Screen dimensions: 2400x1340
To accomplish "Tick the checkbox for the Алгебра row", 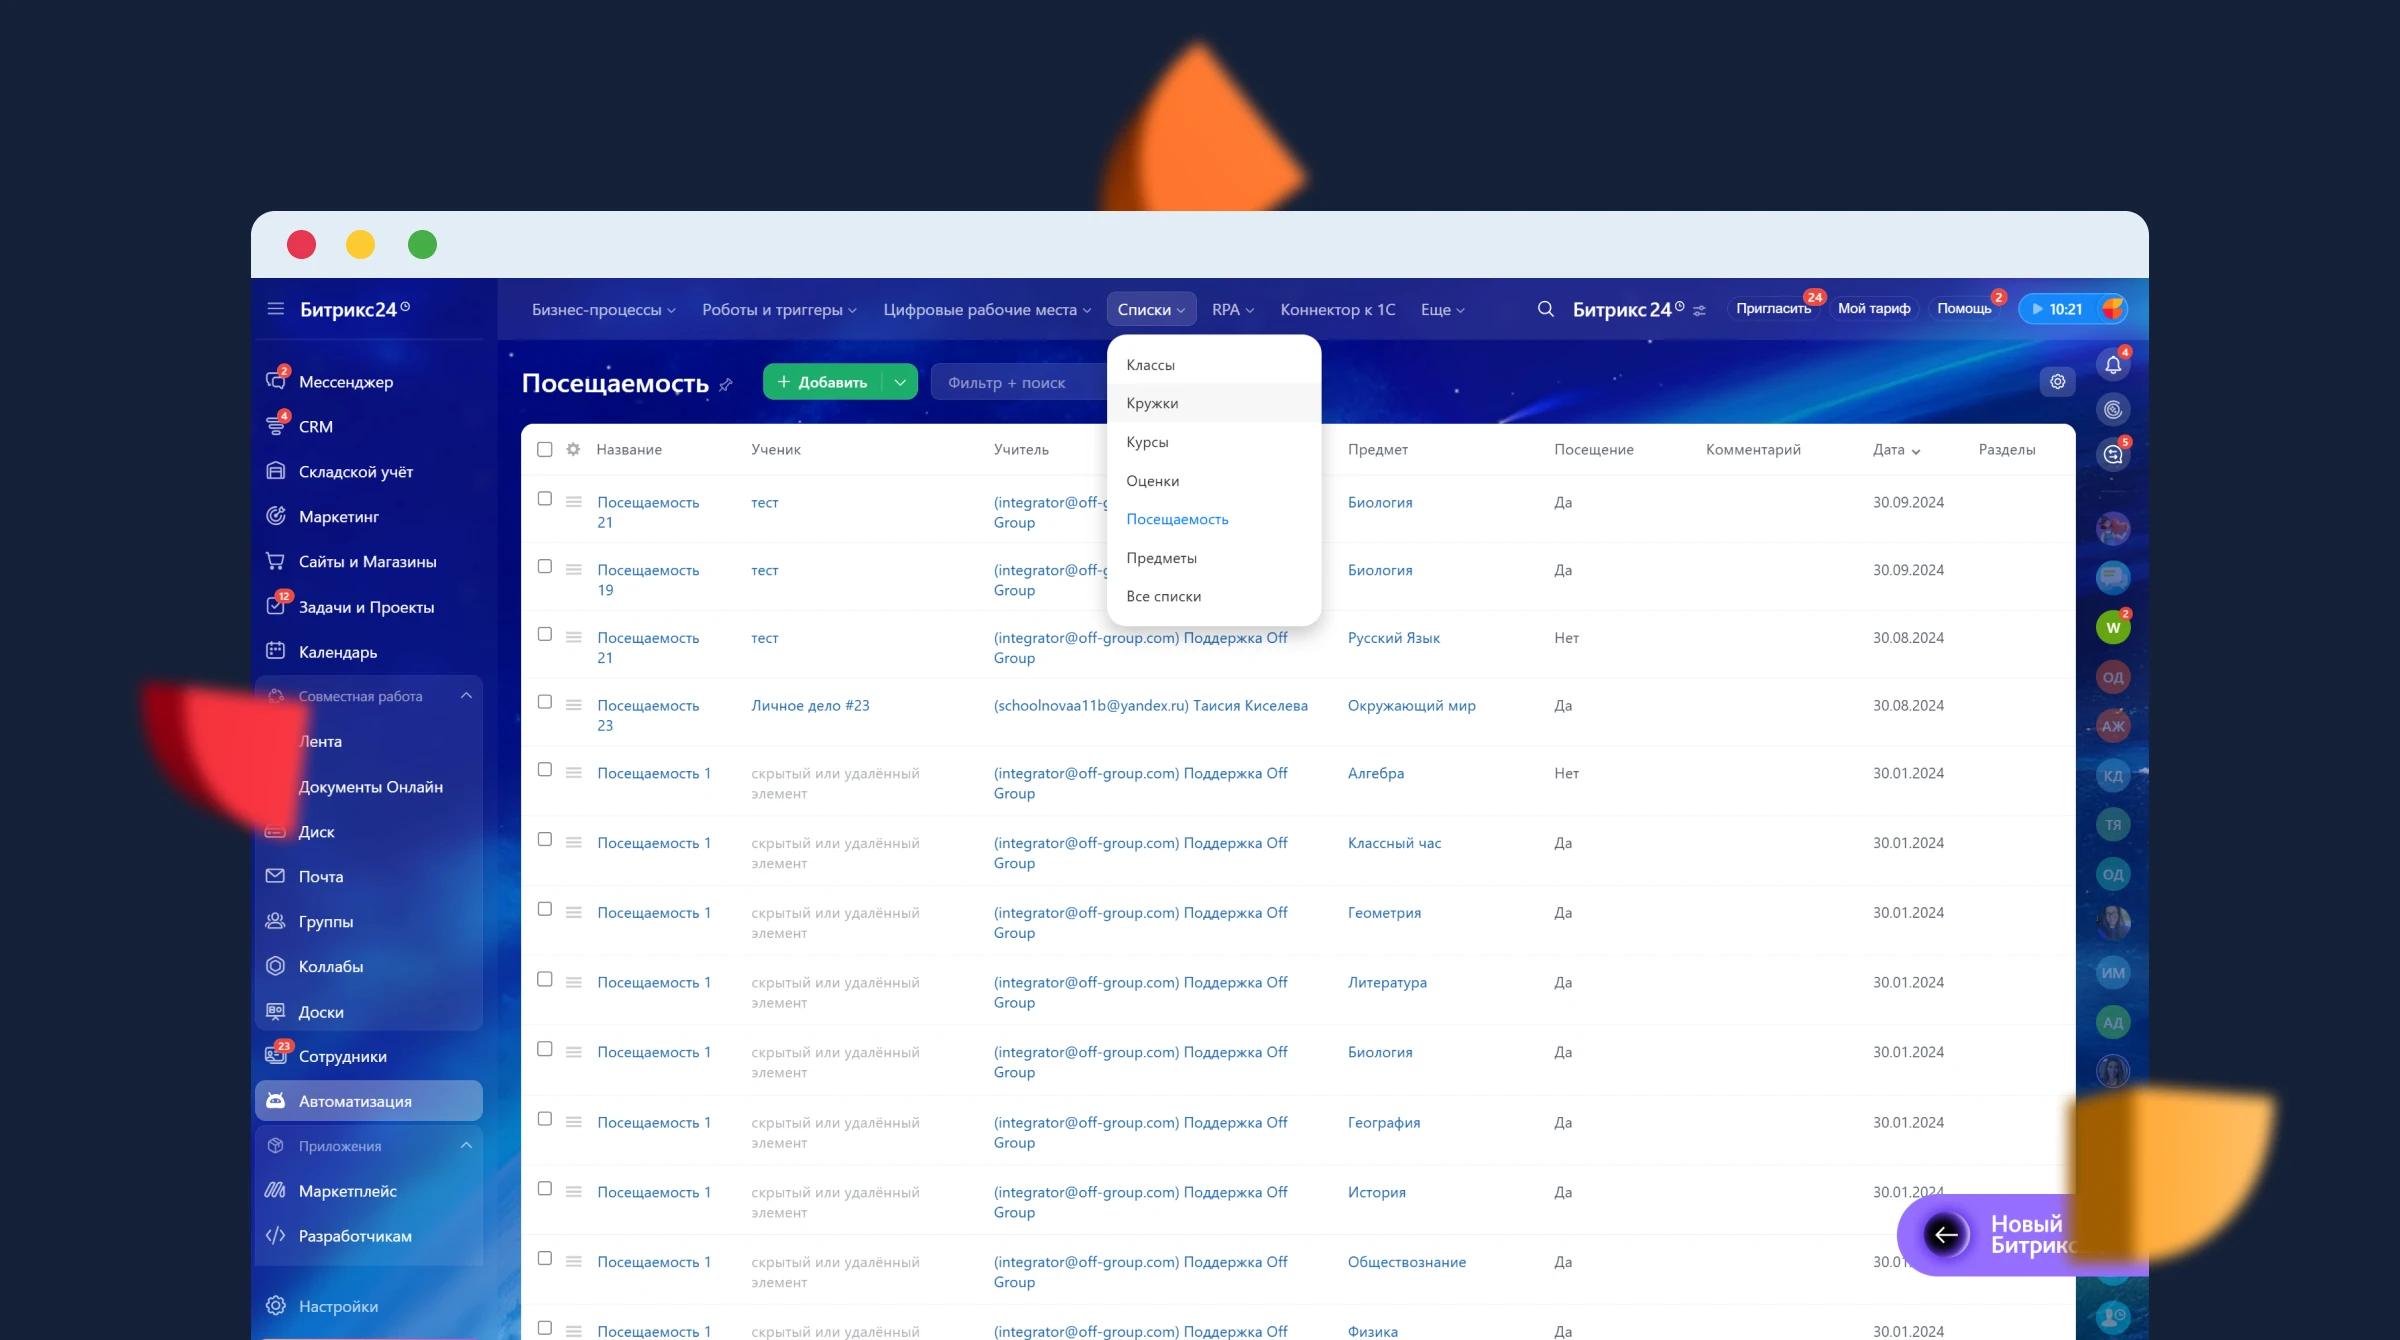I will (x=544, y=770).
